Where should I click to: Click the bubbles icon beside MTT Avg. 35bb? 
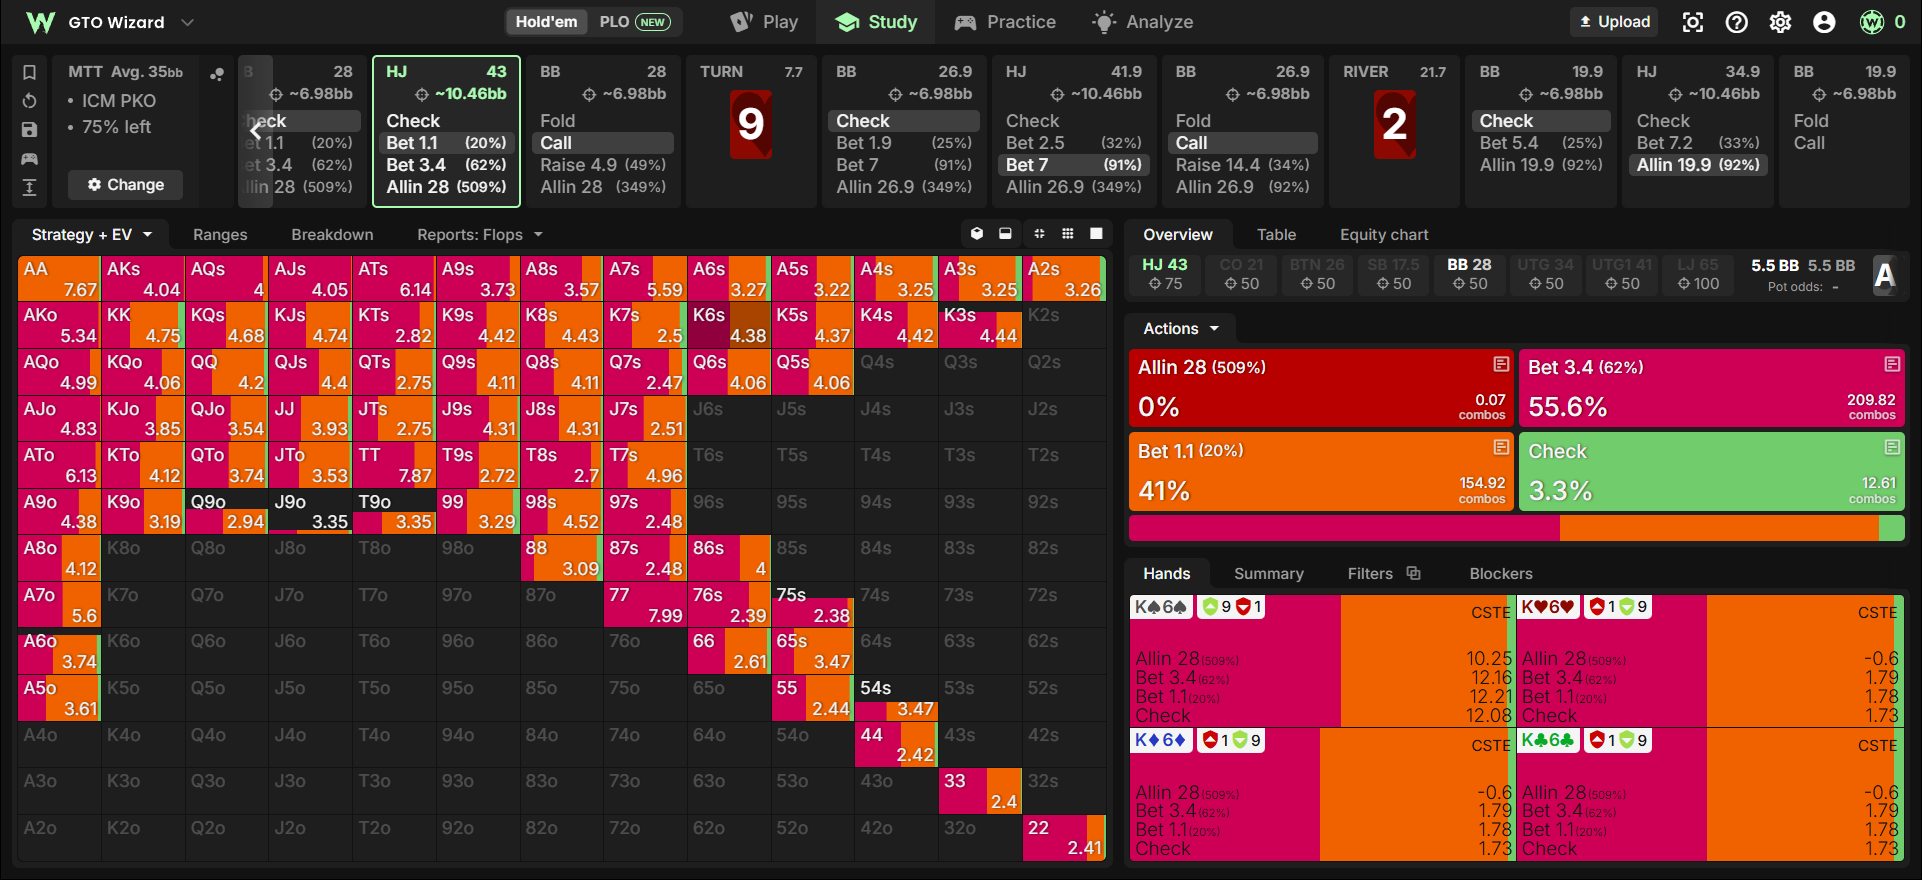point(216,74)
